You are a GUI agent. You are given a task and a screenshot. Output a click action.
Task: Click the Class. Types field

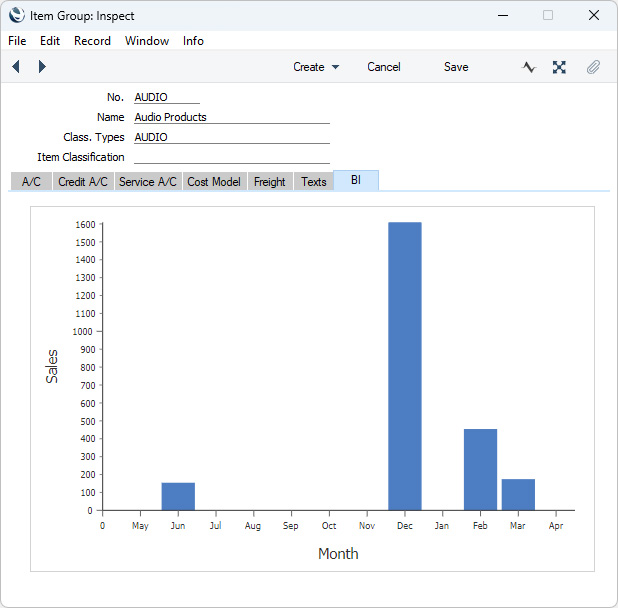tap(231, 137)
